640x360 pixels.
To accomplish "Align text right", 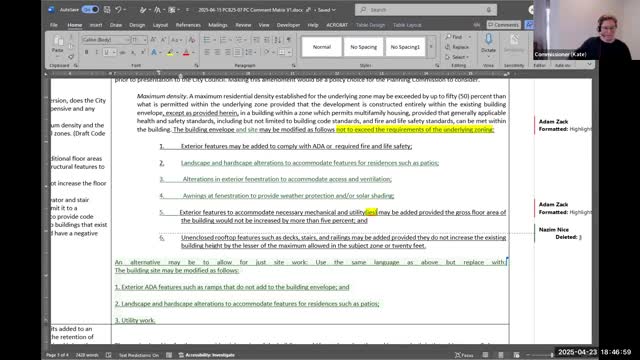I will 227,52.
